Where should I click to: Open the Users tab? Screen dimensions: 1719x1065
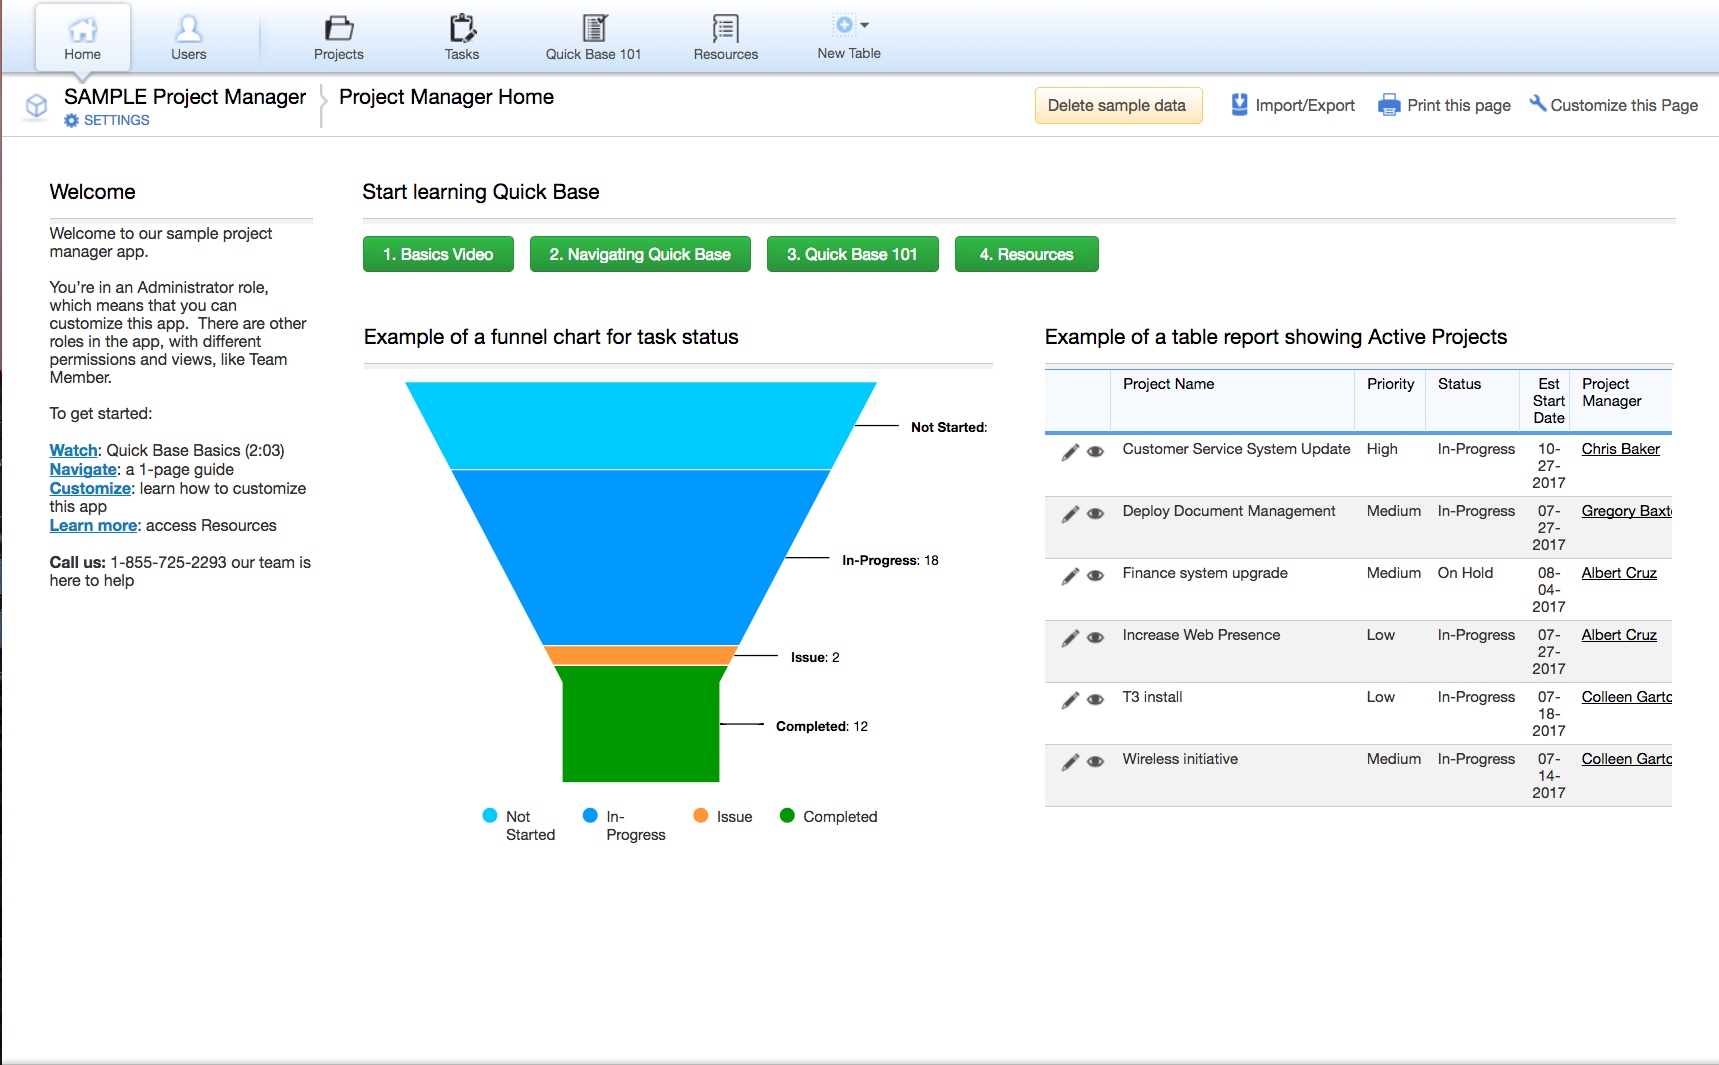point(188,39)
